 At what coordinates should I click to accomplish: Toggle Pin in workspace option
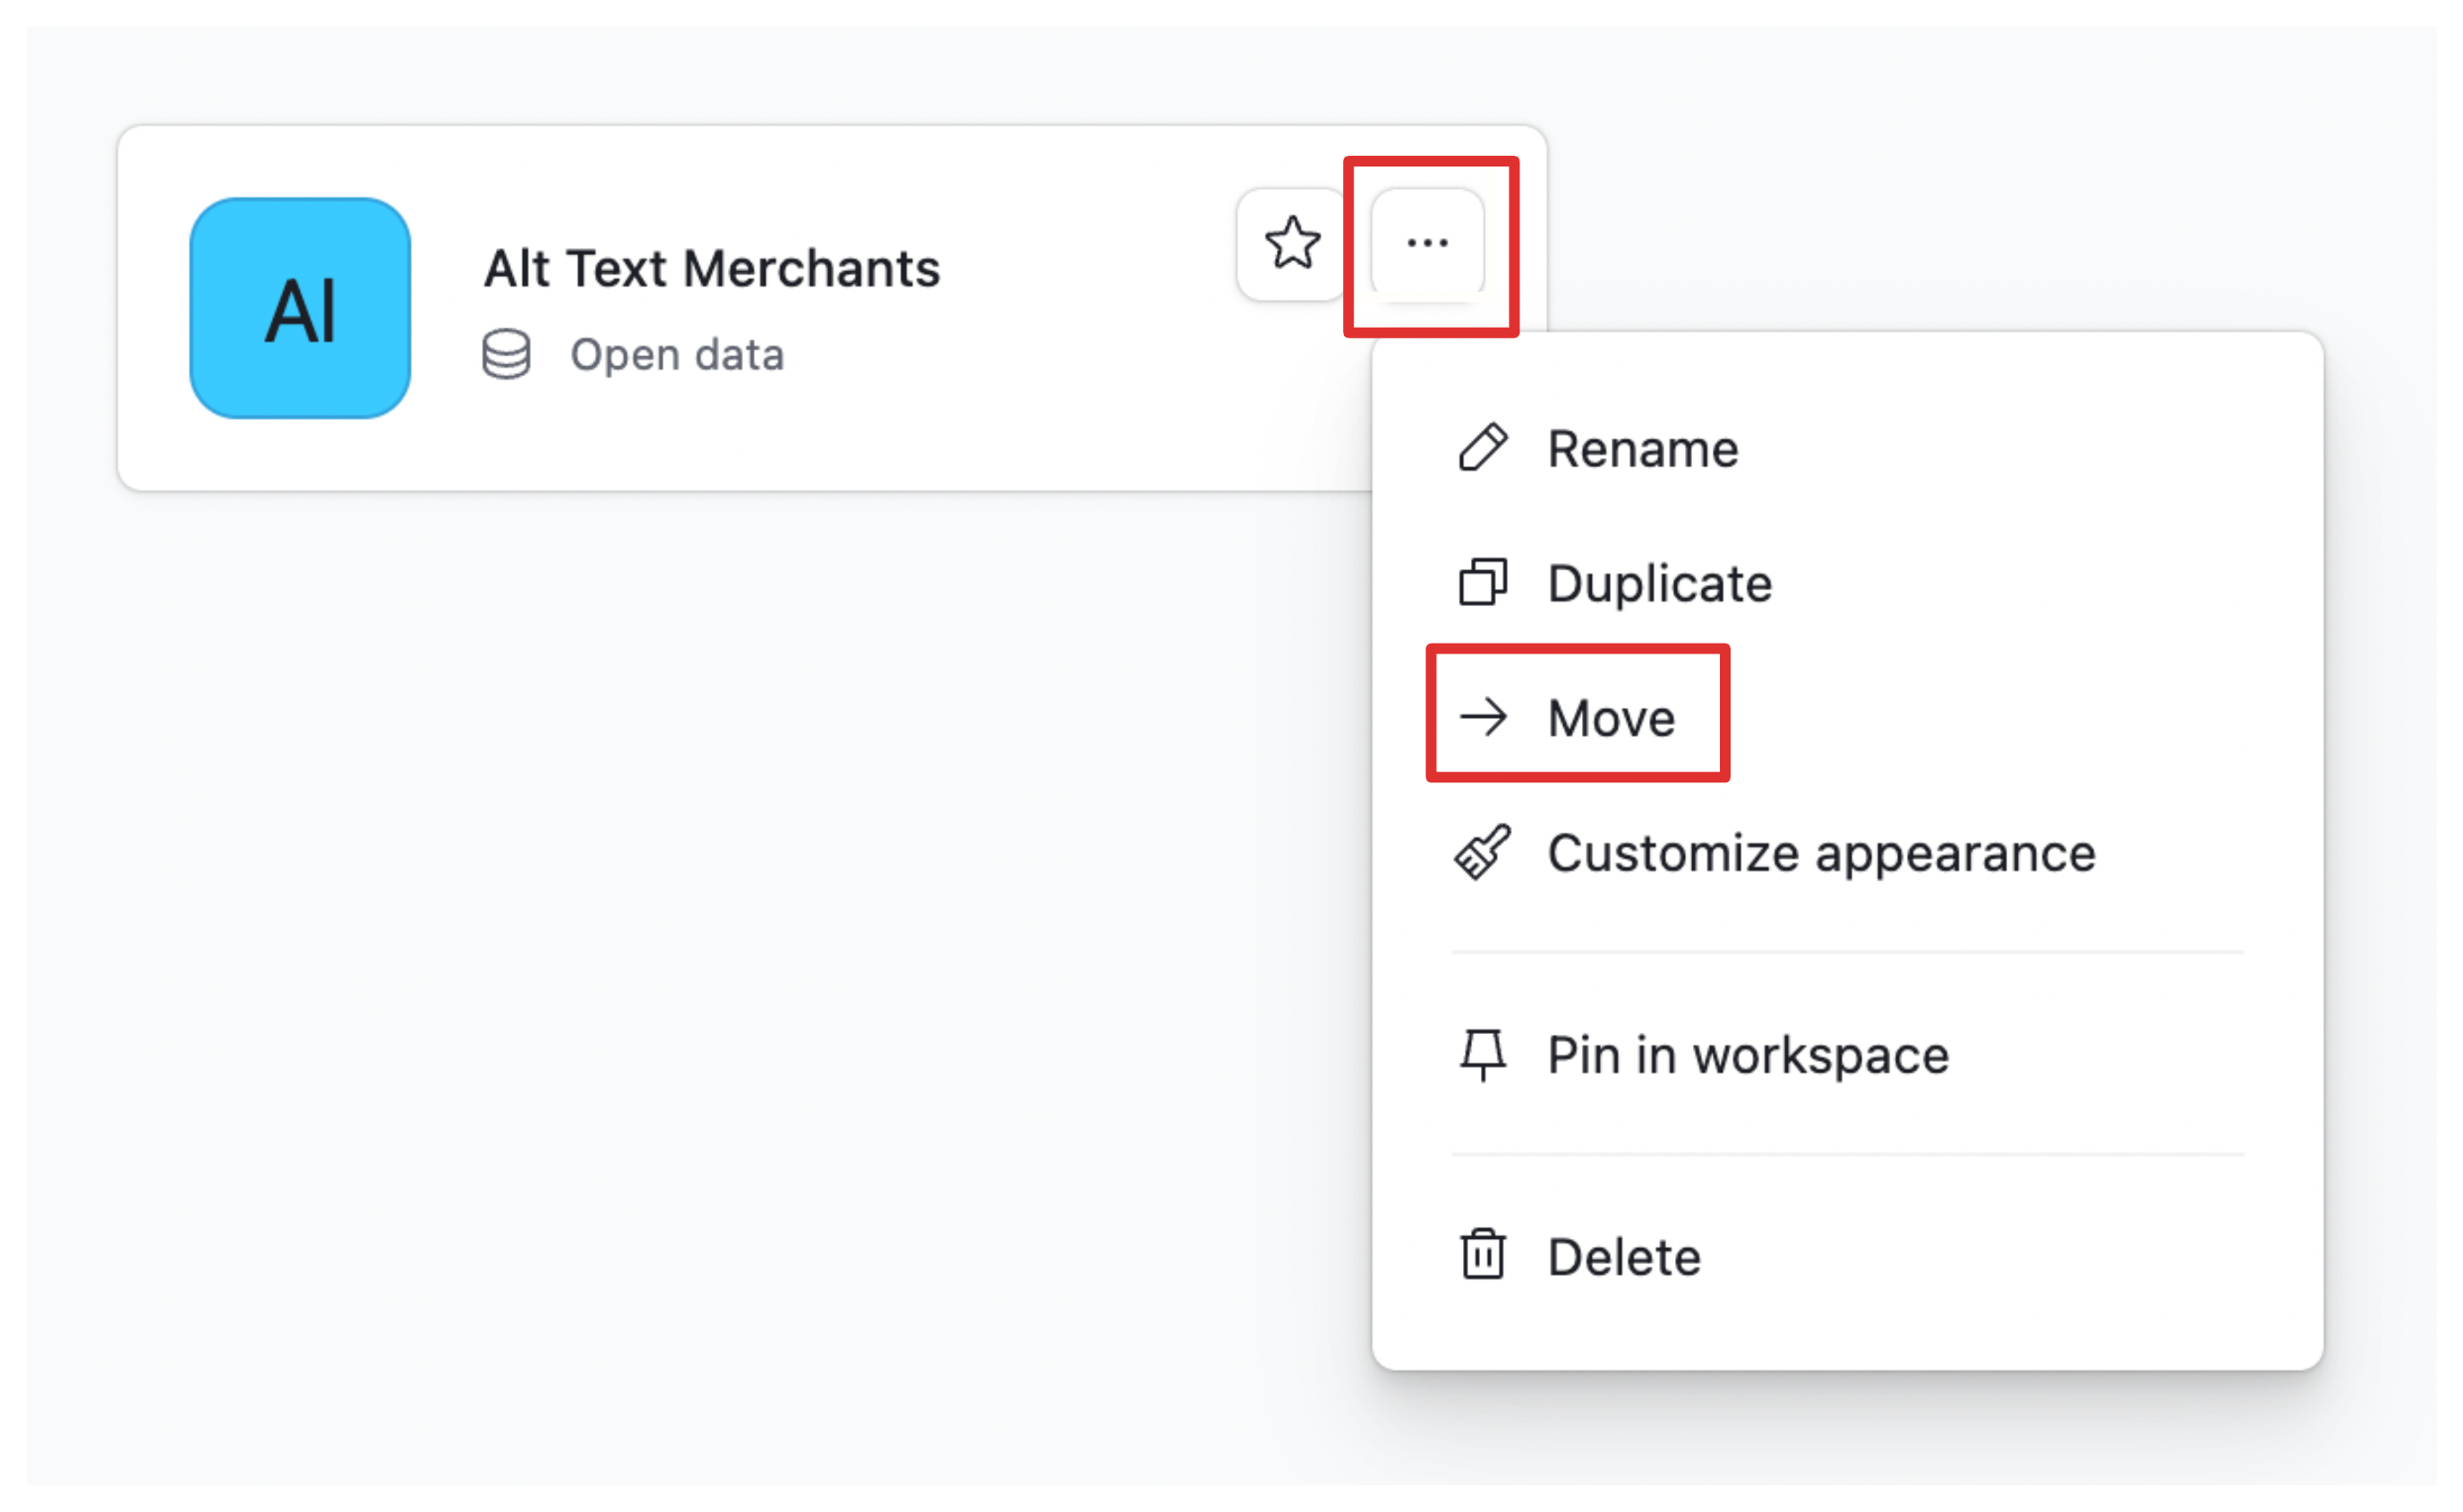click(1747, 1055)
